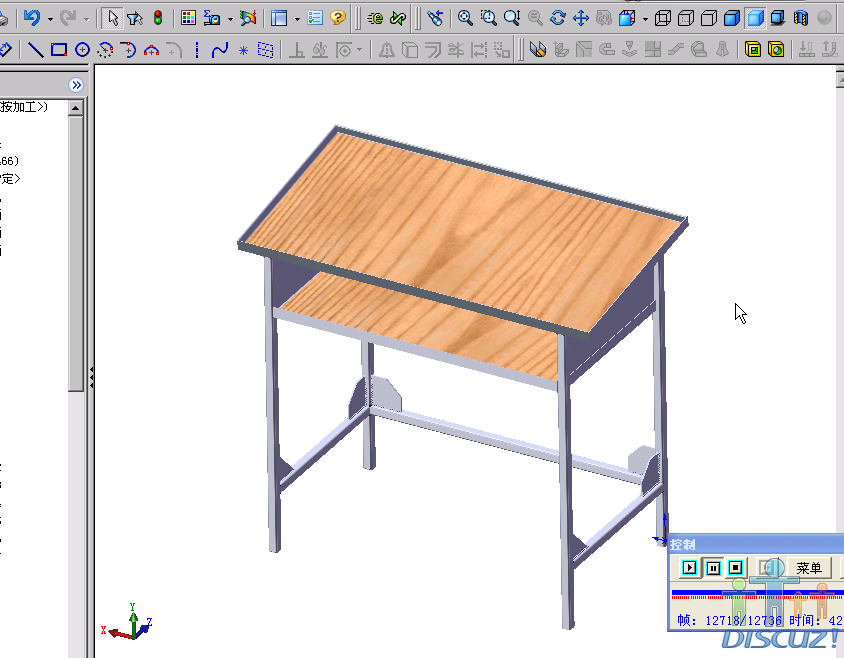Click Zoom to Fit magnifier

(465, 18)
